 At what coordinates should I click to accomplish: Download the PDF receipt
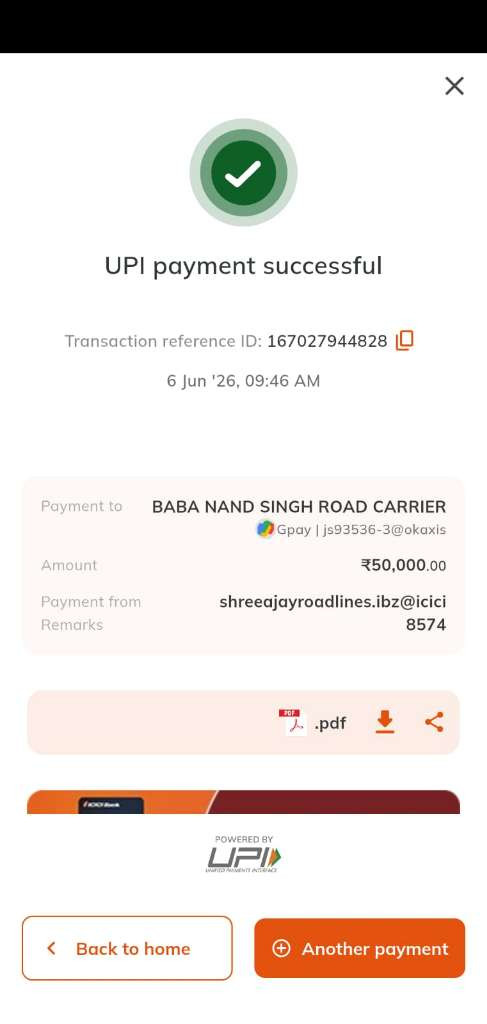[385, 722]
